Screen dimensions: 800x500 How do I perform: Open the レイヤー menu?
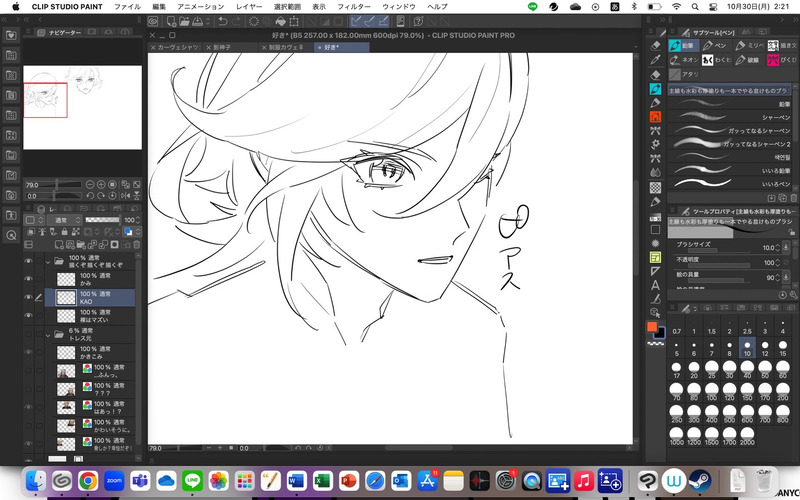(x=249, y=7)
